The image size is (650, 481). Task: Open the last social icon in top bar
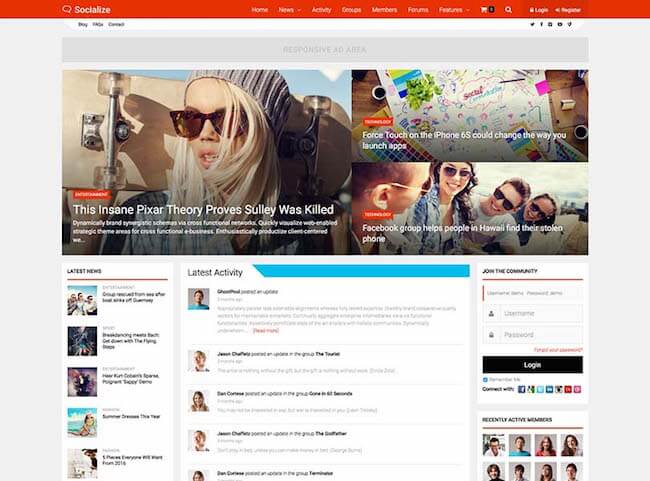coord(570,24)
